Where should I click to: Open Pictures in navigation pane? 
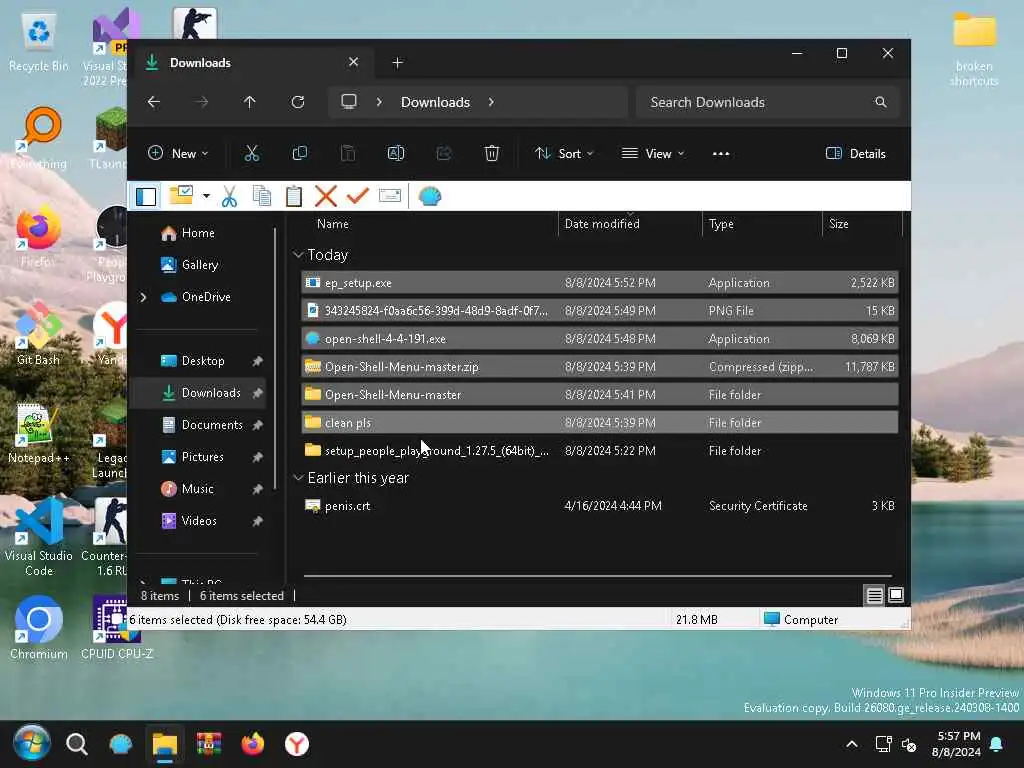coord(202,456)
